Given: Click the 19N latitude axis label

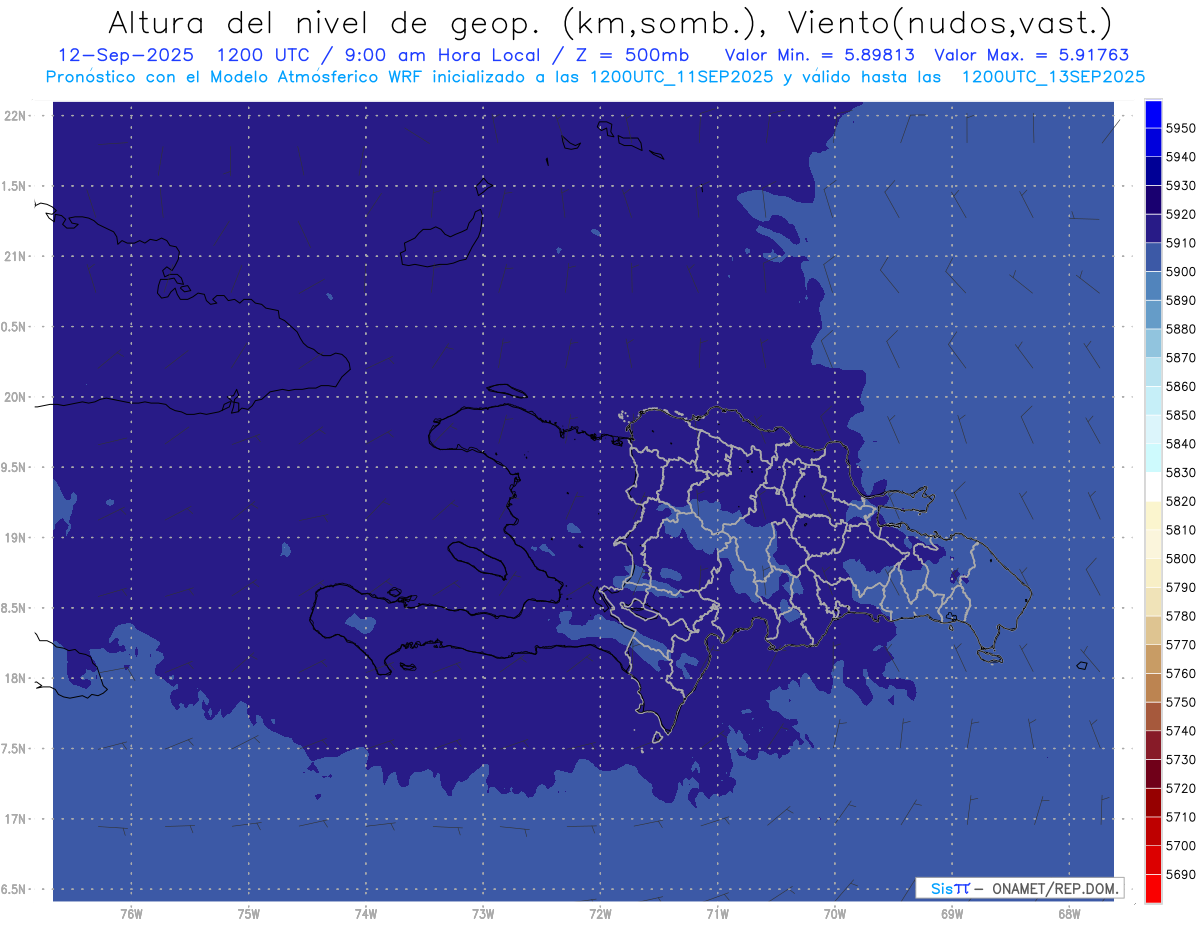Looking at the screenshot, I should coord(17,538).
